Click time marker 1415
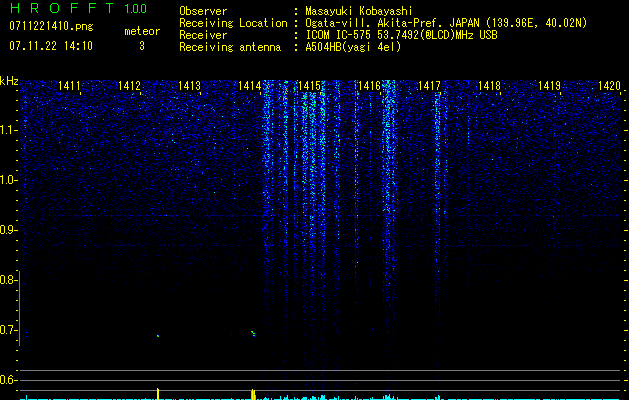 click(310, 86)
